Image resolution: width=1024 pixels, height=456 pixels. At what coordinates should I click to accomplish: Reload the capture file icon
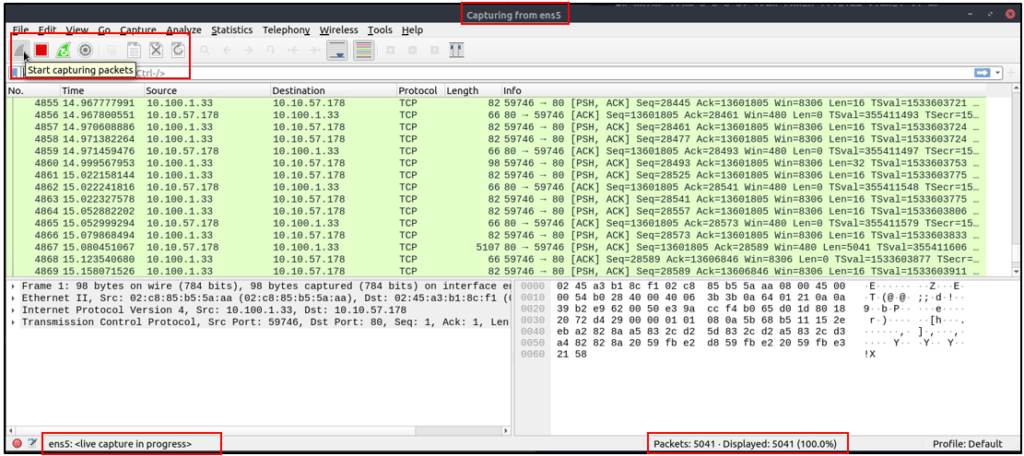tap(178, 50)
